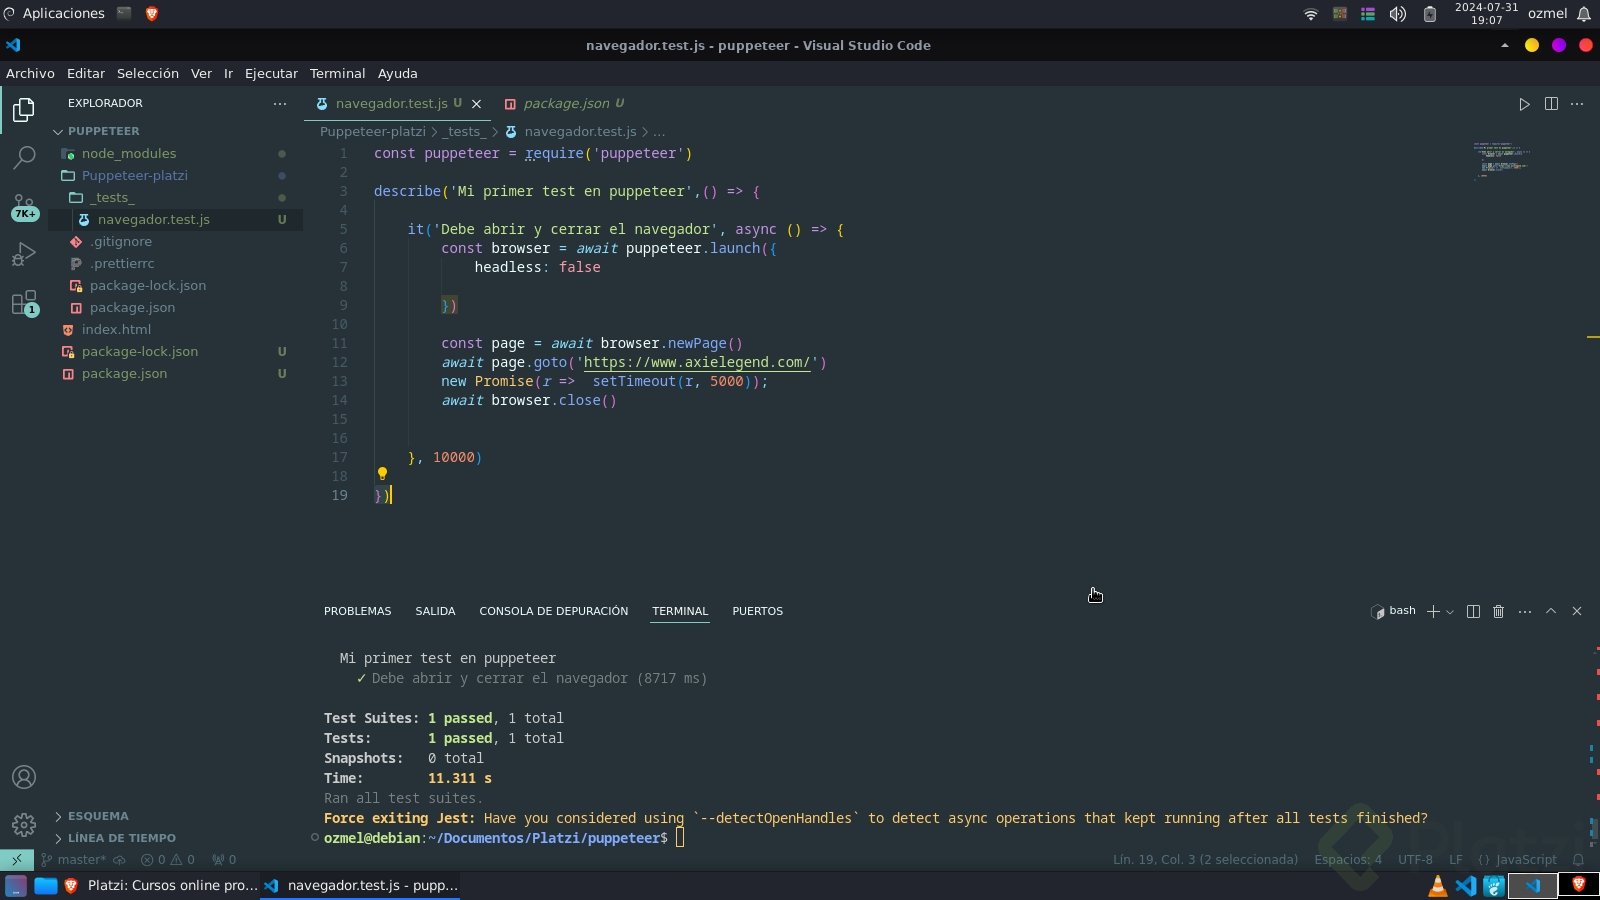The height and width of the screenshot is (900, 1600).
Task: Switch to the PUERTOS panel tab
Action: point(757,611)
